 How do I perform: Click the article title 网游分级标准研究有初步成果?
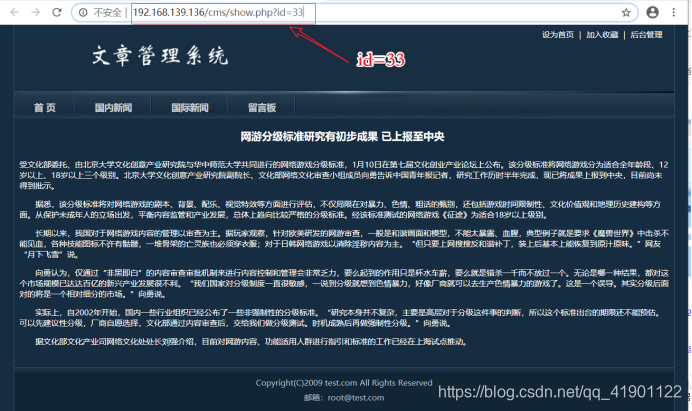pyautogui.click(x=309, y=137)
